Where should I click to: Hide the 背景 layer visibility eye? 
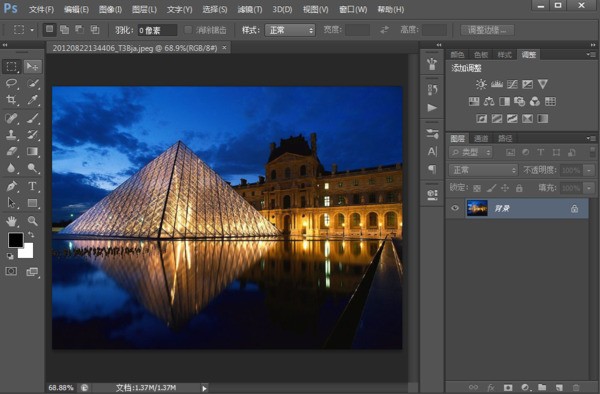[x=455, y=208]
